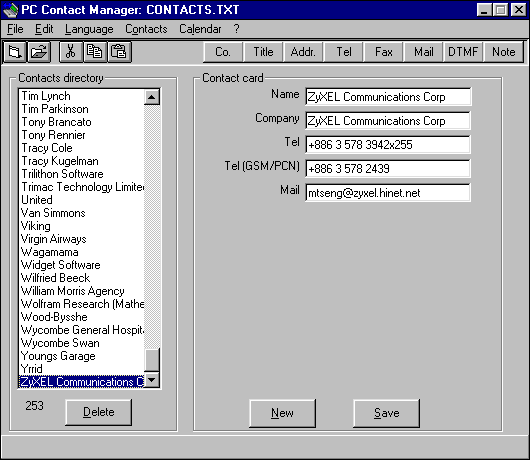Click the Cut scissors toolbar icon
This screenshot has width=530, height=460.
pyautogui.click(x=71, y=52)
